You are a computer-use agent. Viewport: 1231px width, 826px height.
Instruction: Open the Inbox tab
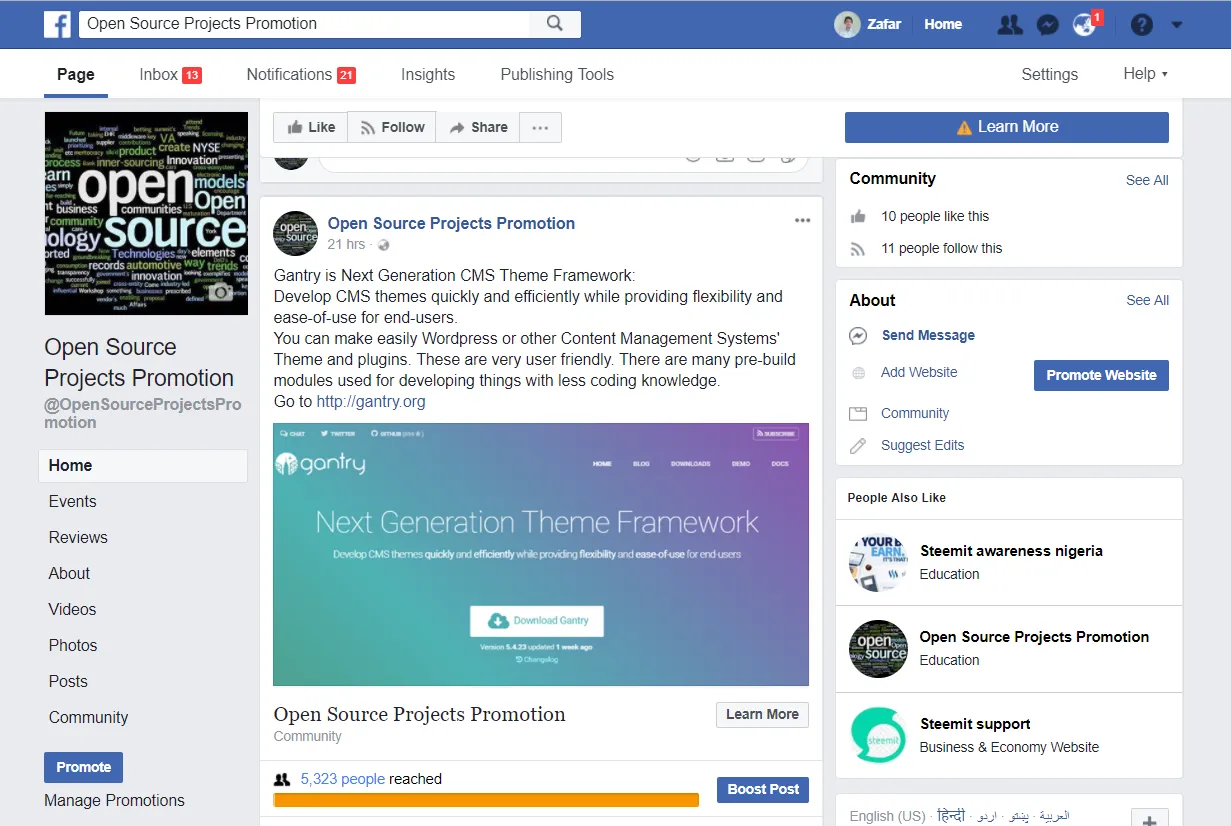click(170, 74)
